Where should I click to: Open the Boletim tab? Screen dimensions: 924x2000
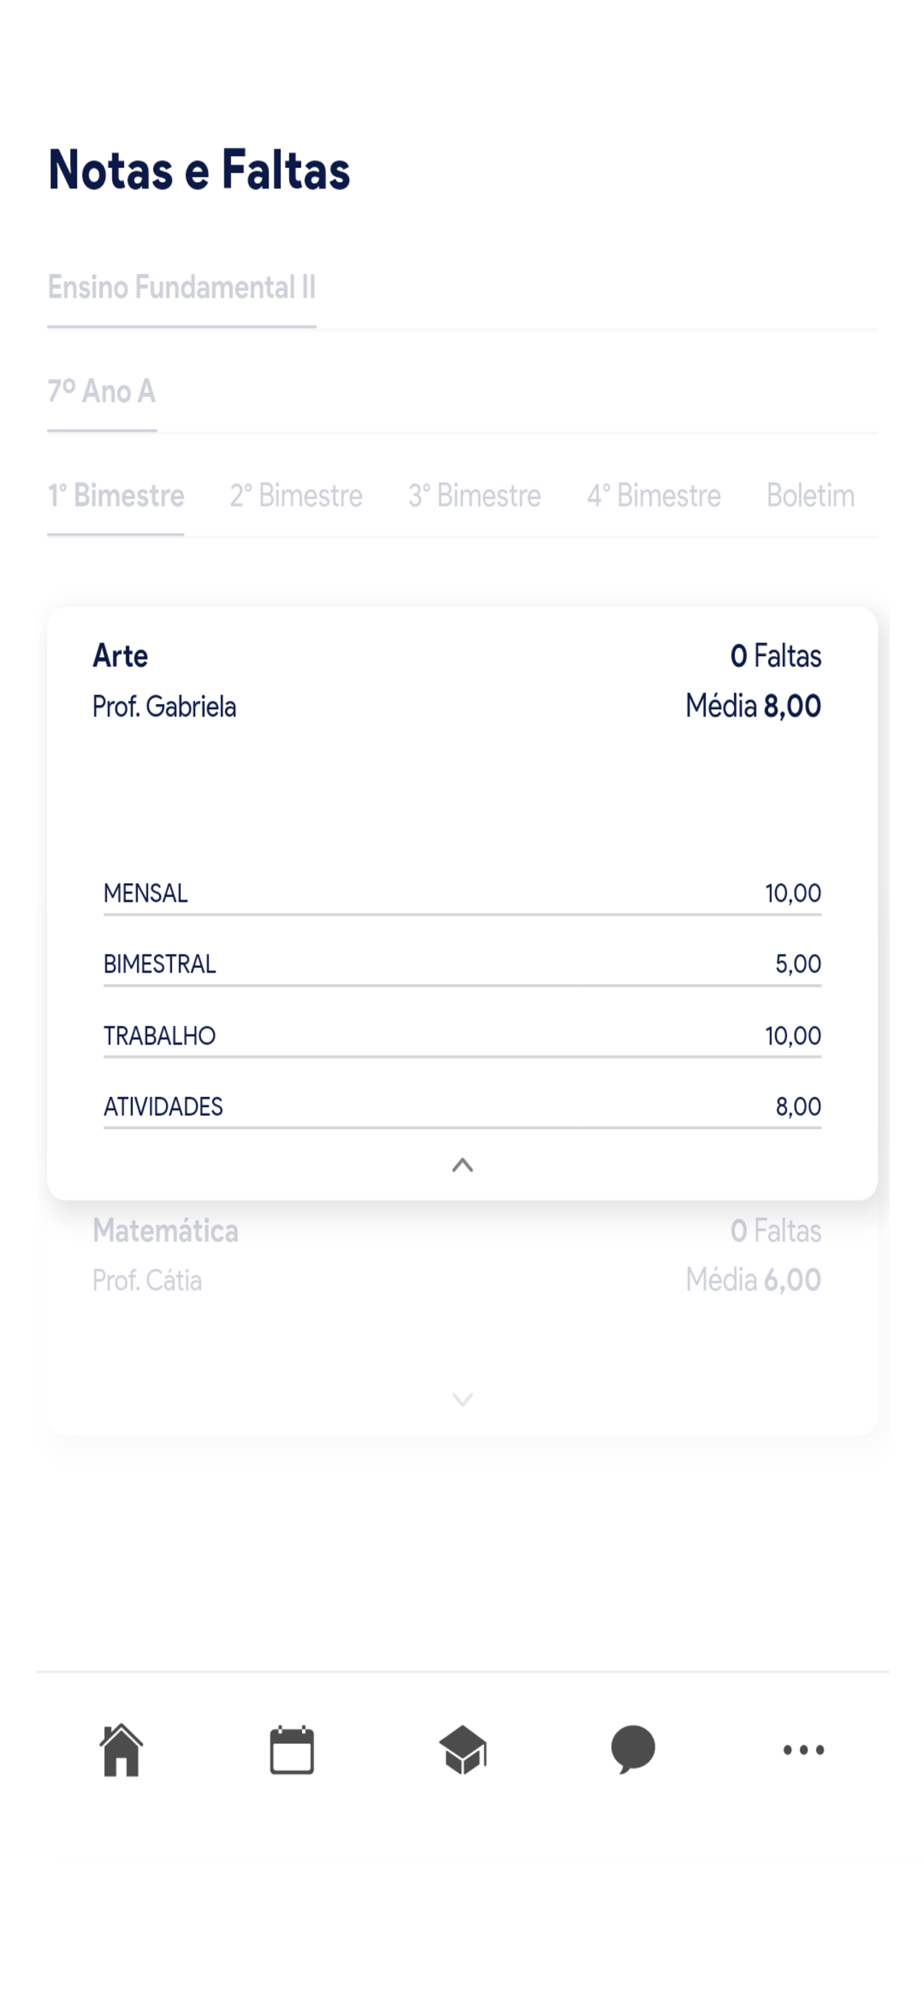click(x=811, y=496)
